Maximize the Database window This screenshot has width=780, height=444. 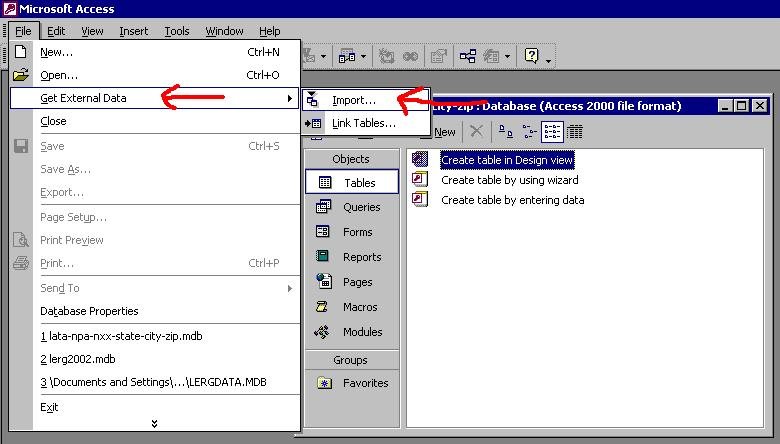click(741, 105)
